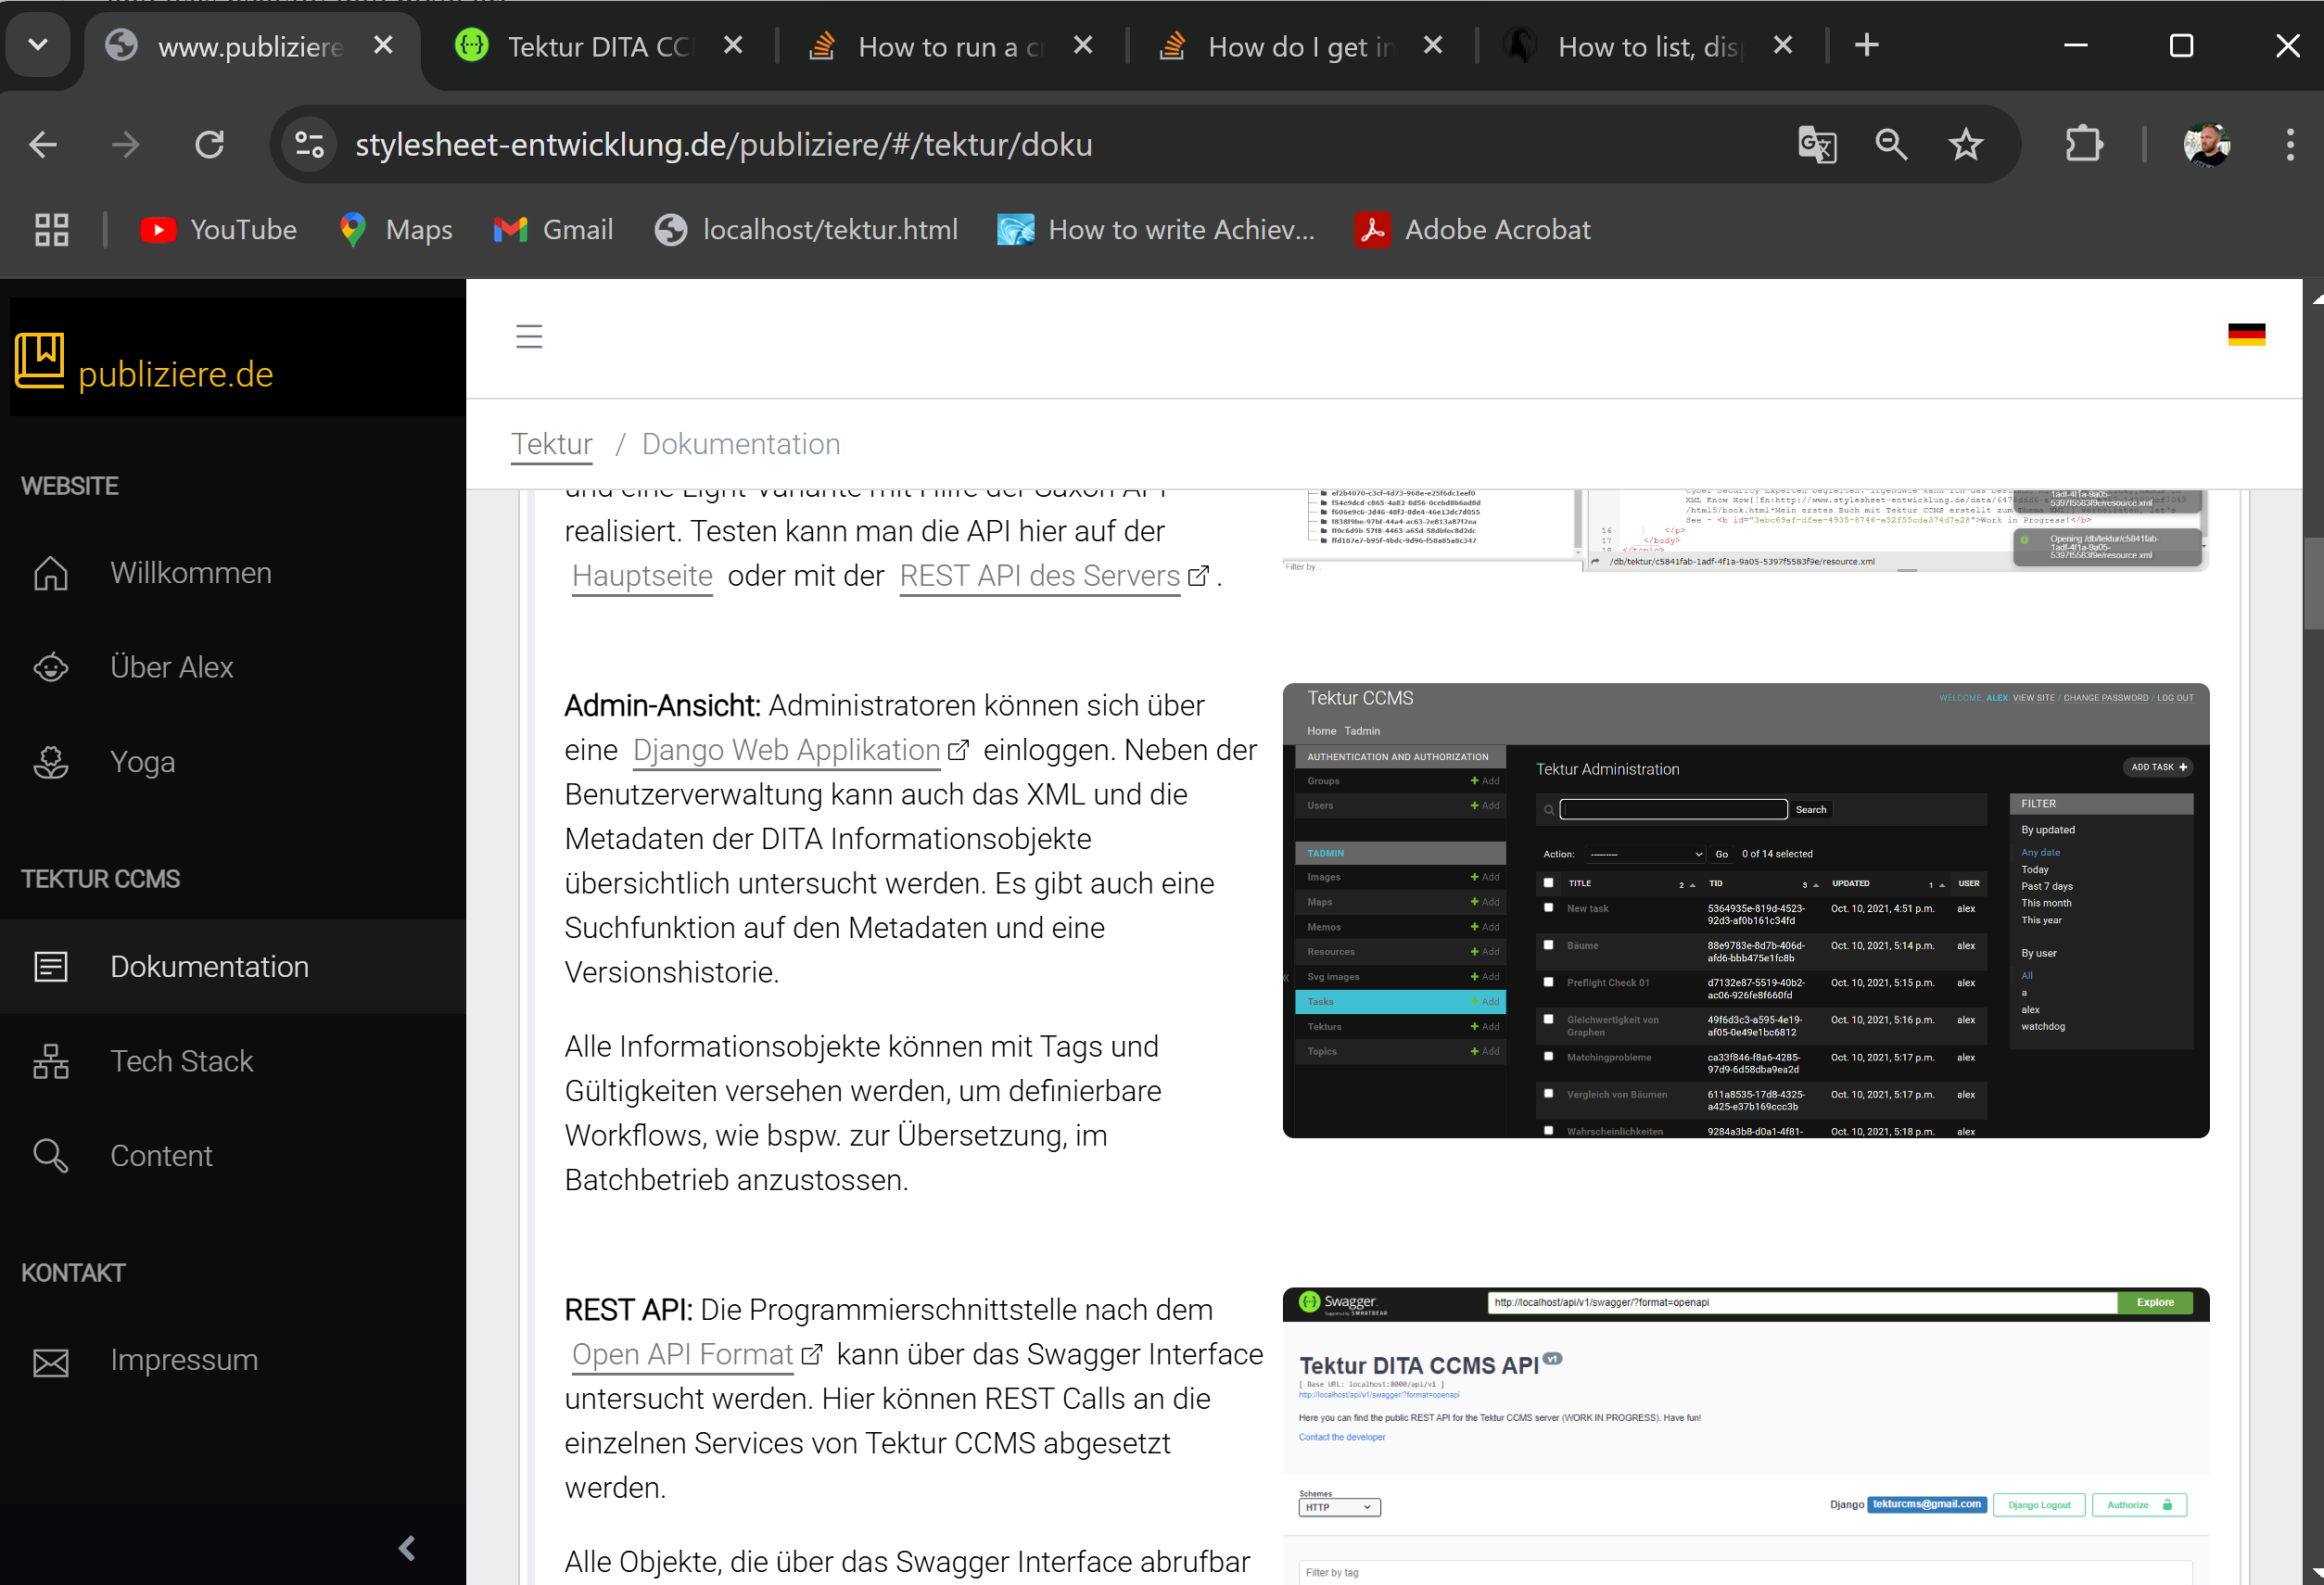
Task: Open the browser extensions puzzle icon
Action: [x=2083, y=145]
